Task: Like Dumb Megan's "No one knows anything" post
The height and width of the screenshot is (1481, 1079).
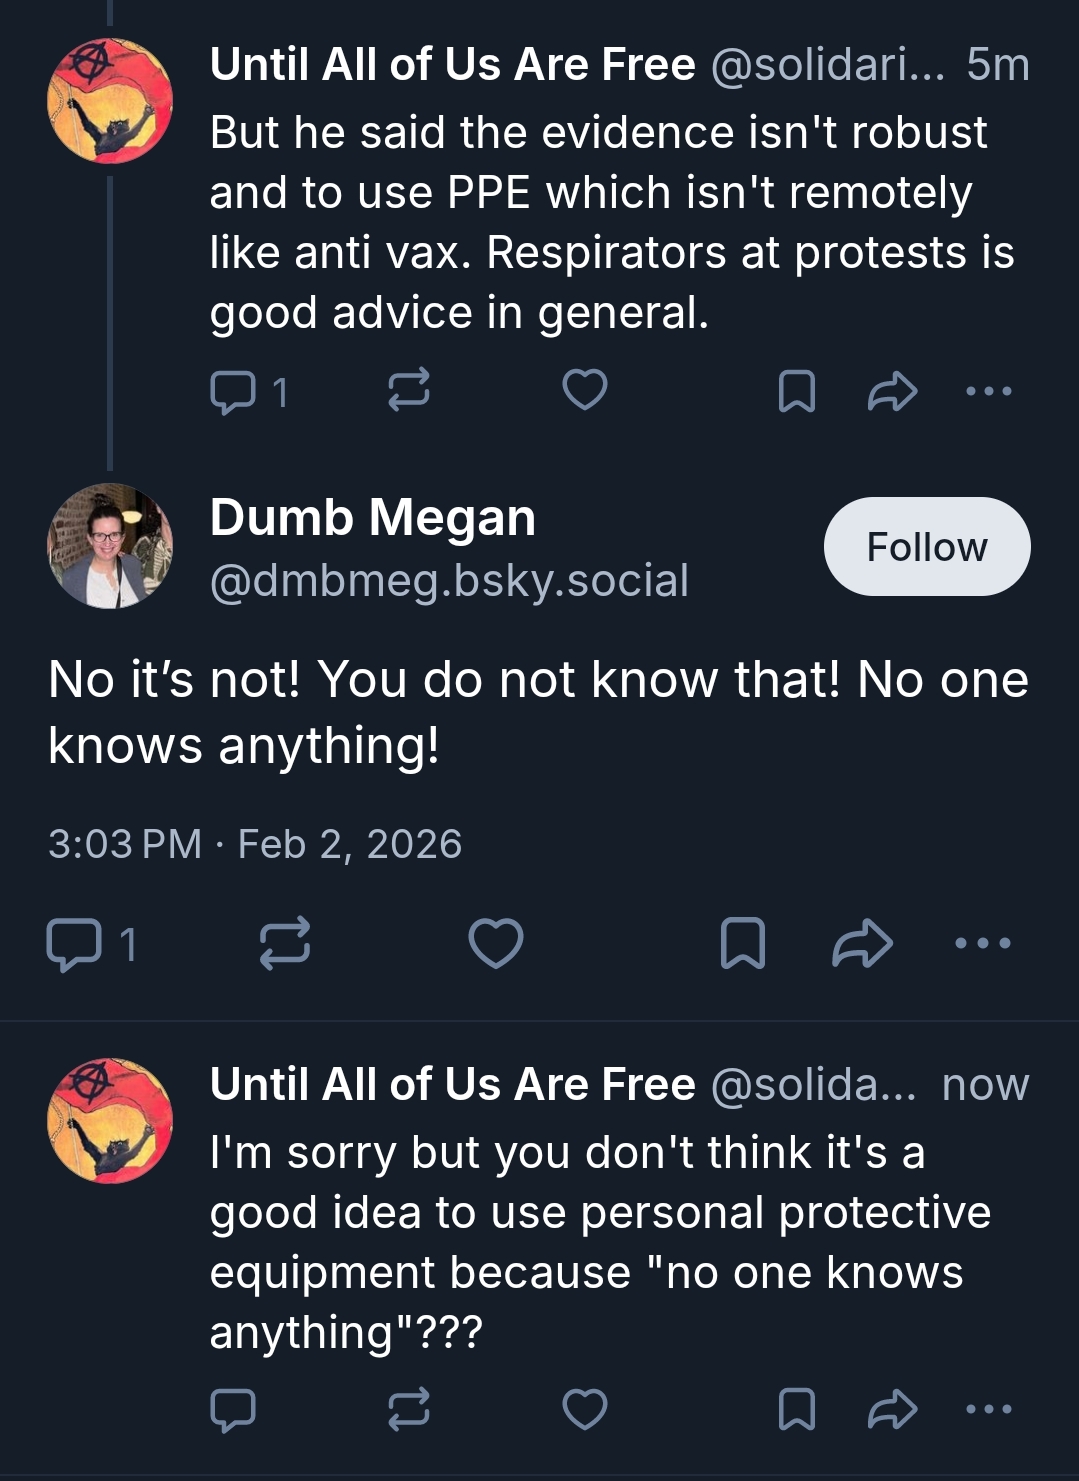Action: 496,944
